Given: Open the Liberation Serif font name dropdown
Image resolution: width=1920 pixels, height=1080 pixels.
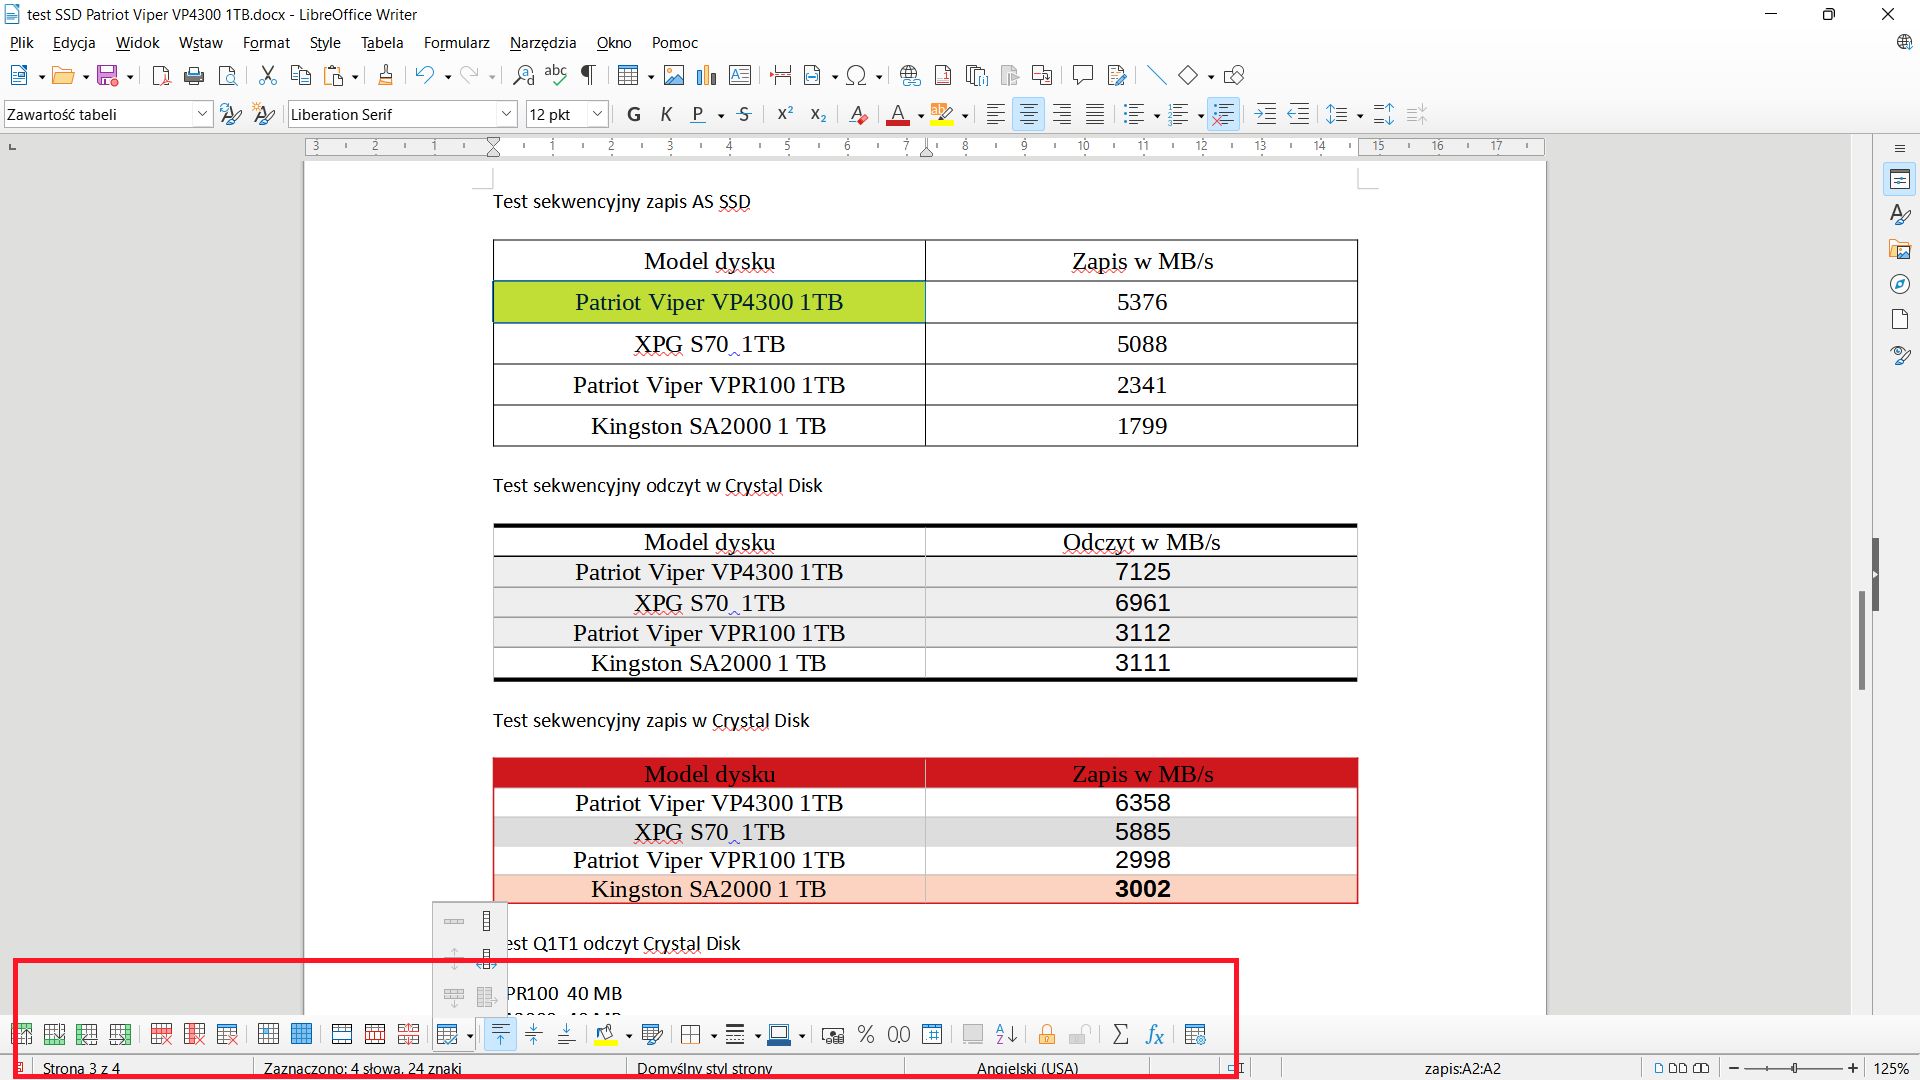Looking at the screenshot, I should (507, 114).
